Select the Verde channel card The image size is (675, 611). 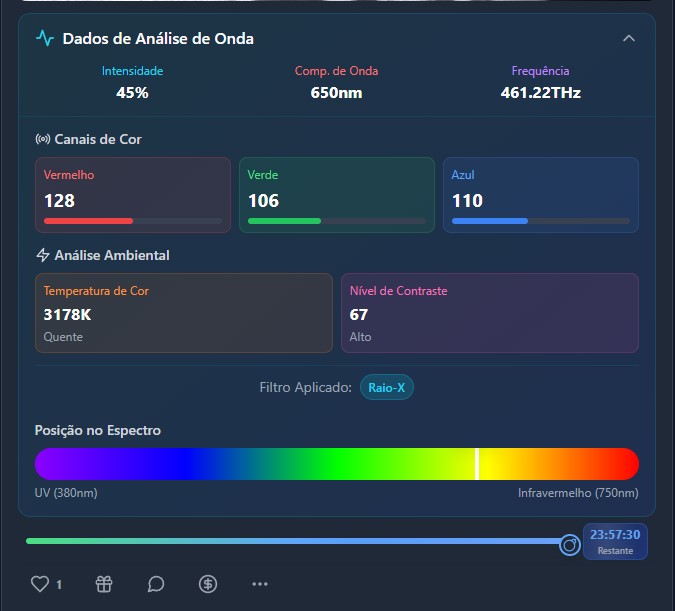click(x=337, y=195)
